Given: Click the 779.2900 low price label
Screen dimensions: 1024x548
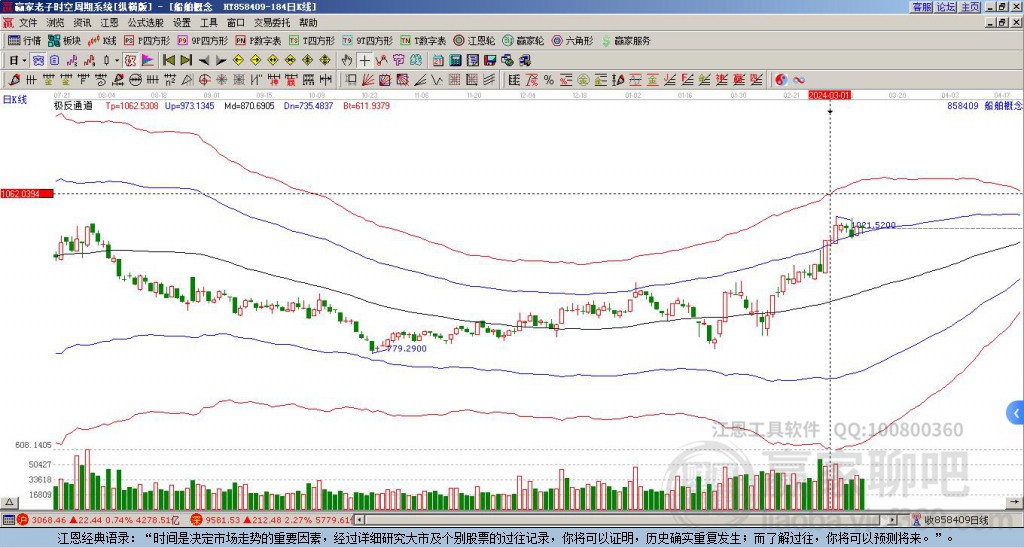Looking at the screenshot, I should [x=406, y=349].
